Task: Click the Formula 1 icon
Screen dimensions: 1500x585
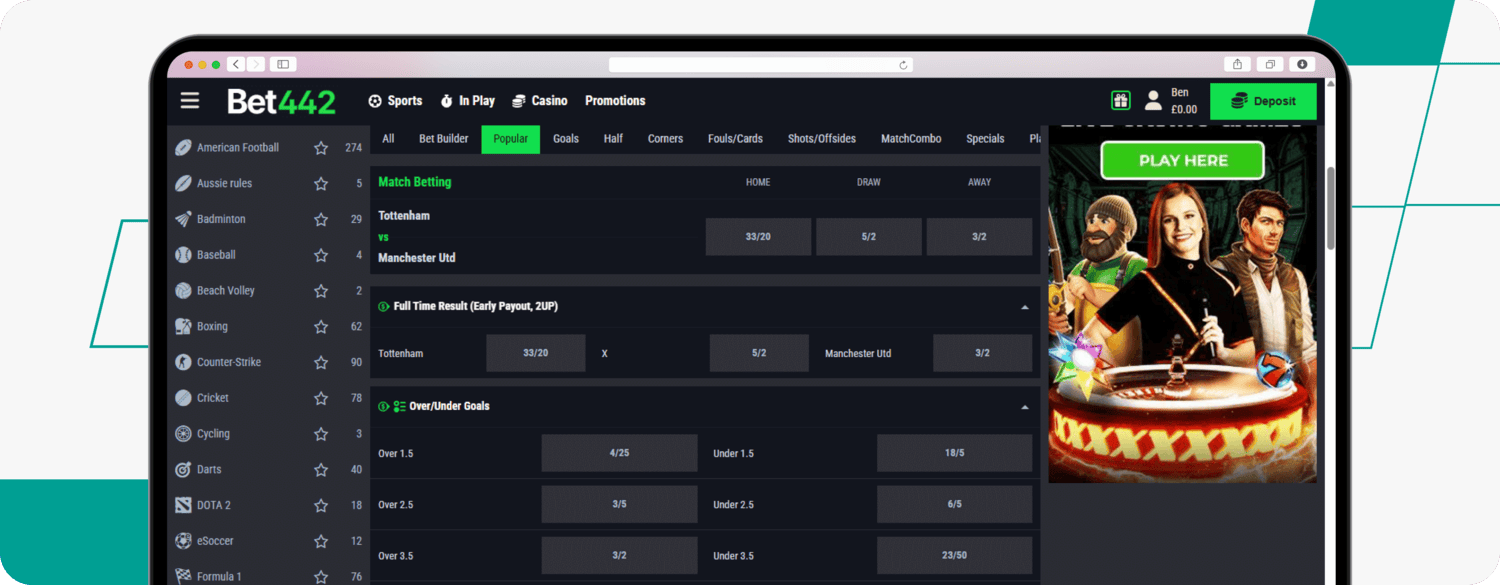Action: click(x=183, y=576)
